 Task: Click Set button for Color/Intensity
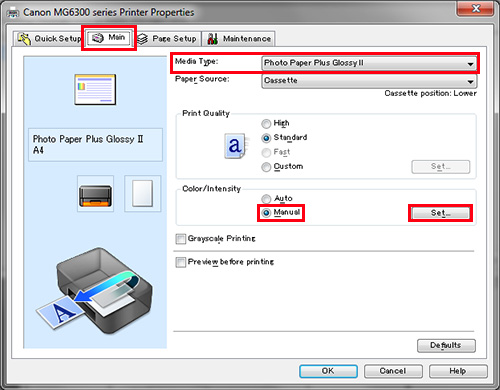tap(440, 213)
